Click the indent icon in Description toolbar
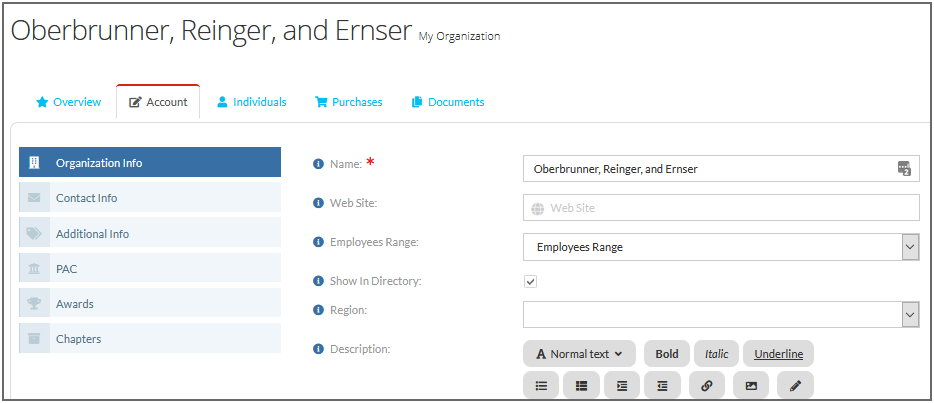 pos(622,386)
